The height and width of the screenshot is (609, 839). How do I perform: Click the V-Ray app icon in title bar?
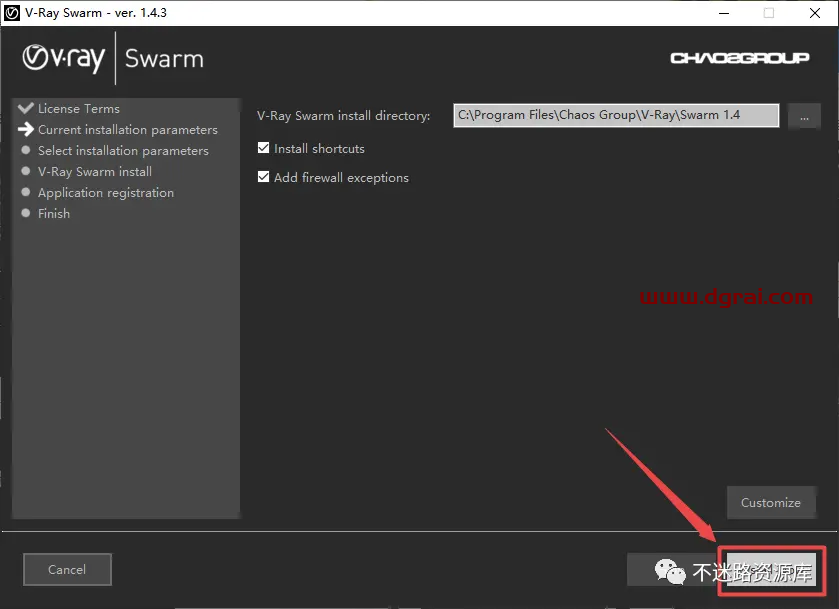pyautogui.click(x=12, y=13)
